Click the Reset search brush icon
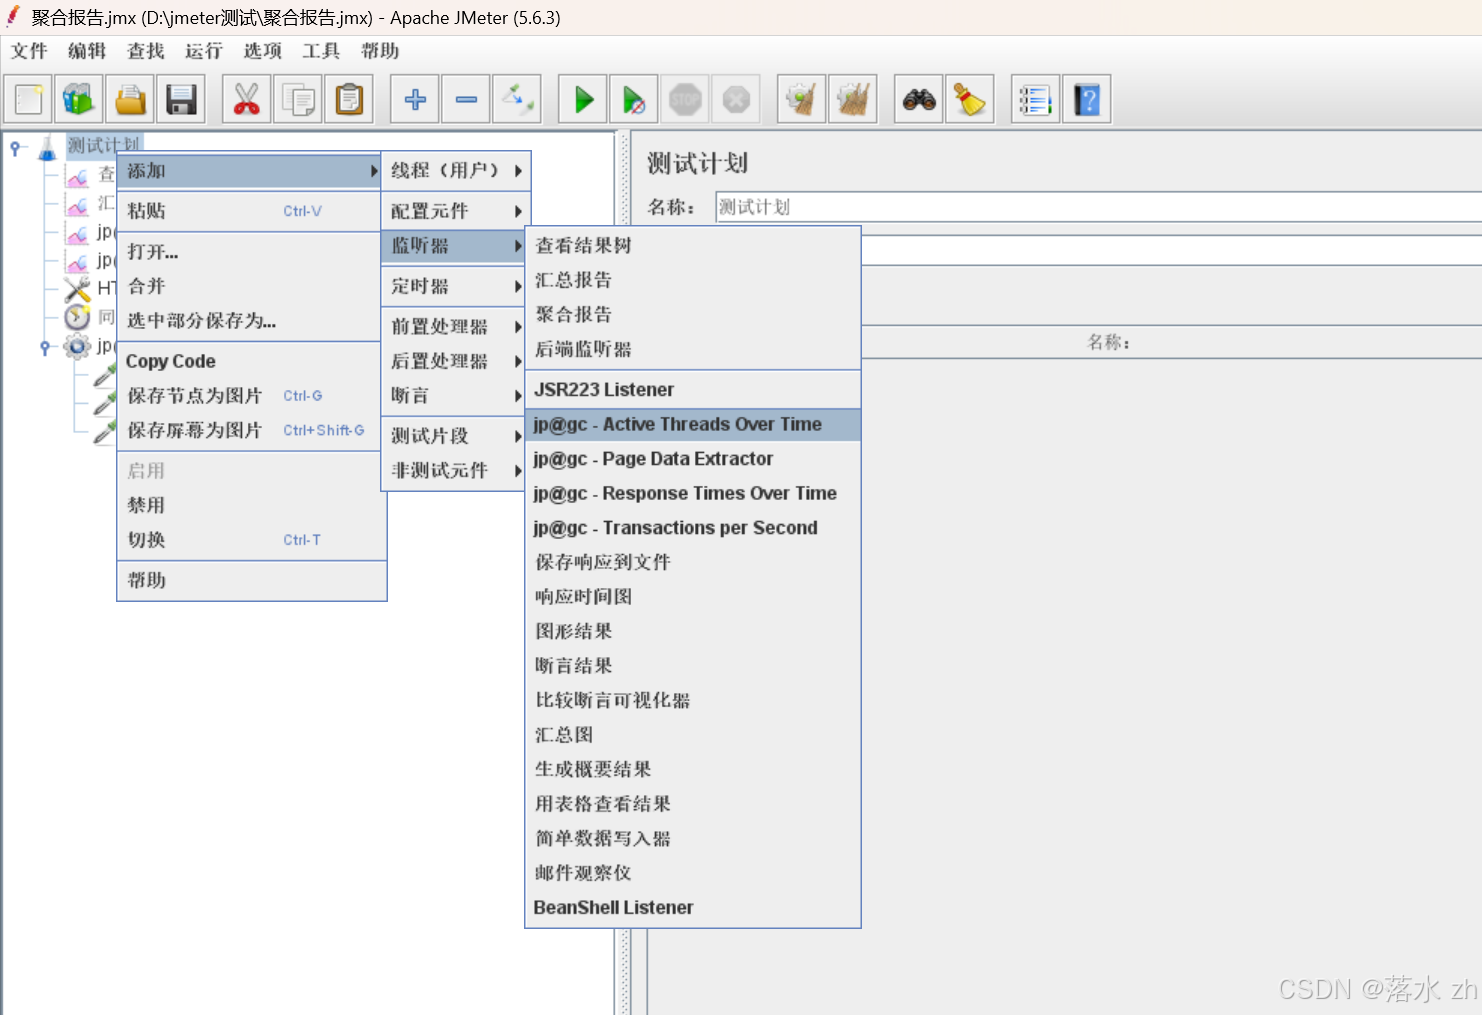Screen dimensions: 1482x1015 tap(970, 99)
